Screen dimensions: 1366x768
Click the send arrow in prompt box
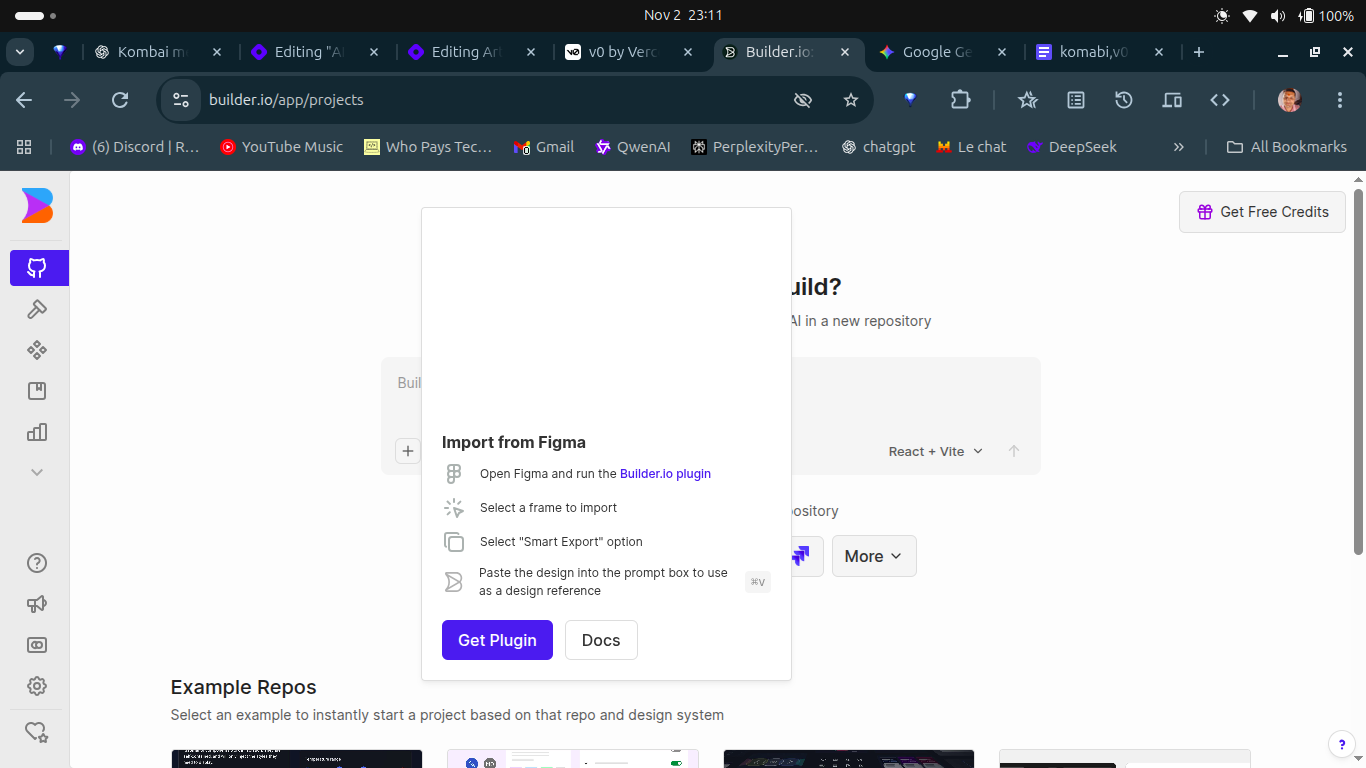pyautogui.click(x=1014, y=451)
